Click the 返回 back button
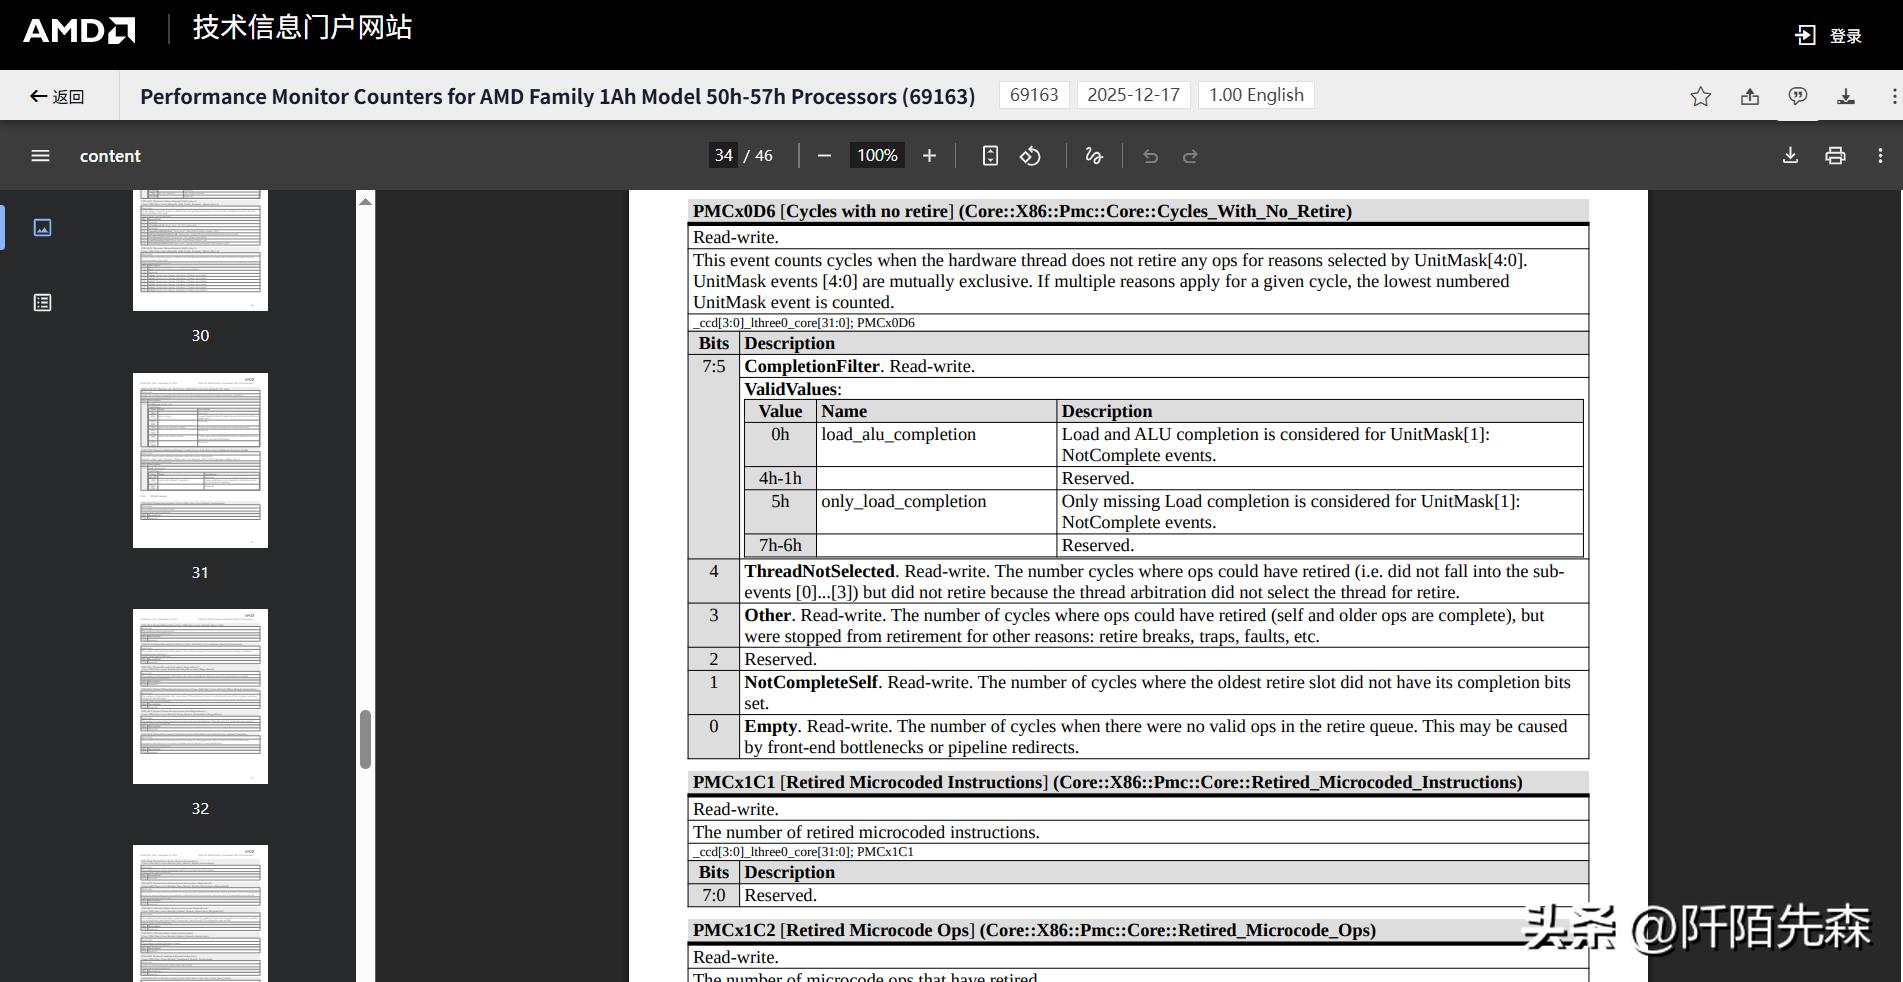1903x982 pixels. pyautogui.click(x=57, y=96)
